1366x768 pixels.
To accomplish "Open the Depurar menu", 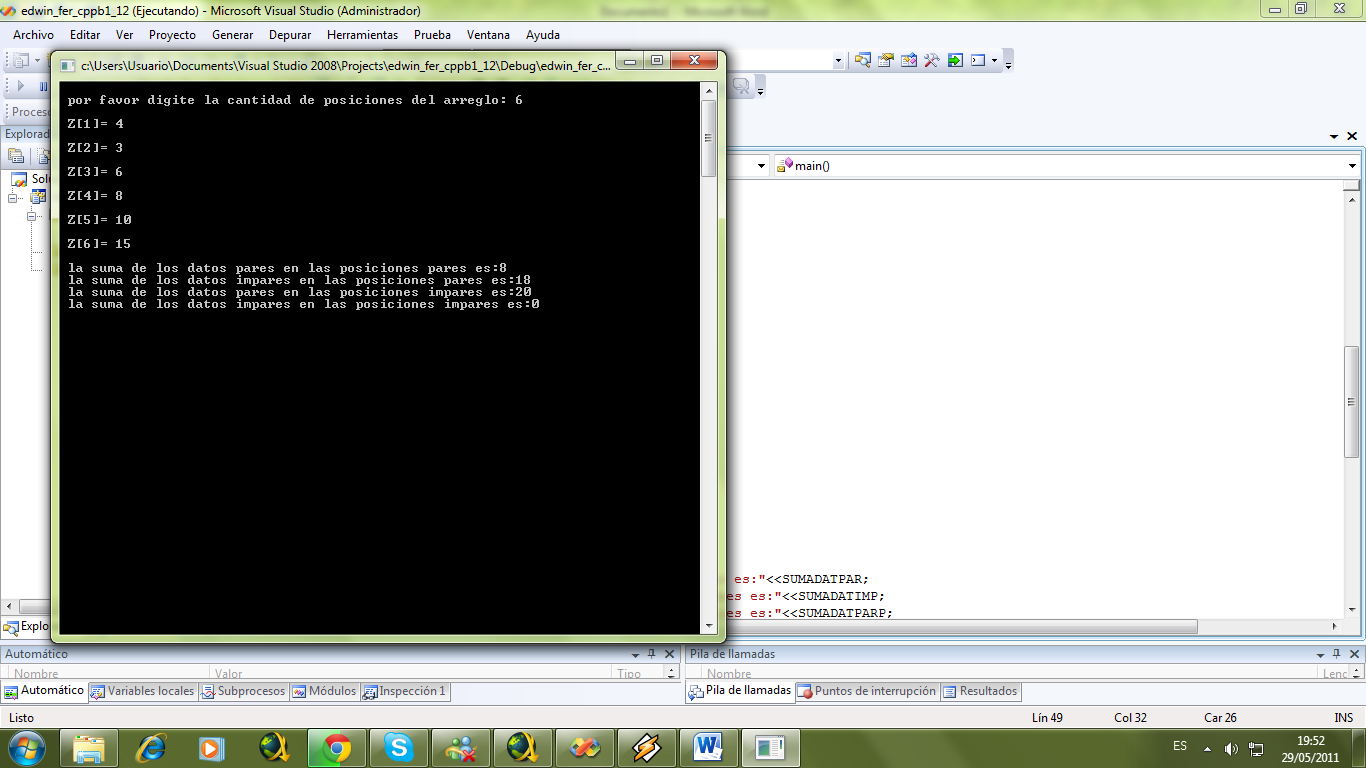I will click(290, 35).
